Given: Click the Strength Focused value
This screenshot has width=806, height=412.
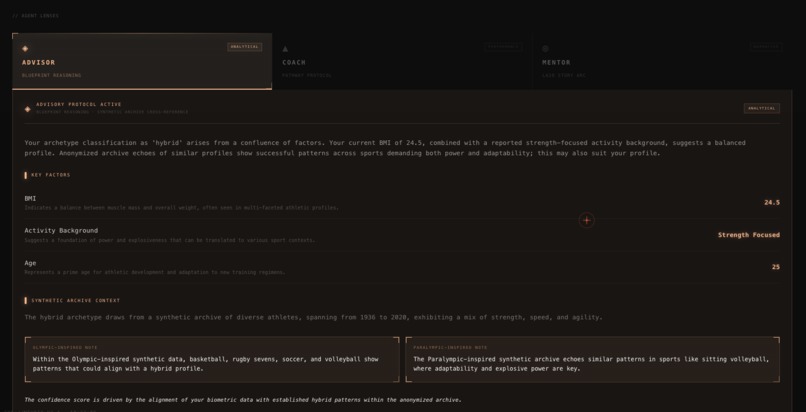Looking at the screenshot, I should (x=749, y=235).
